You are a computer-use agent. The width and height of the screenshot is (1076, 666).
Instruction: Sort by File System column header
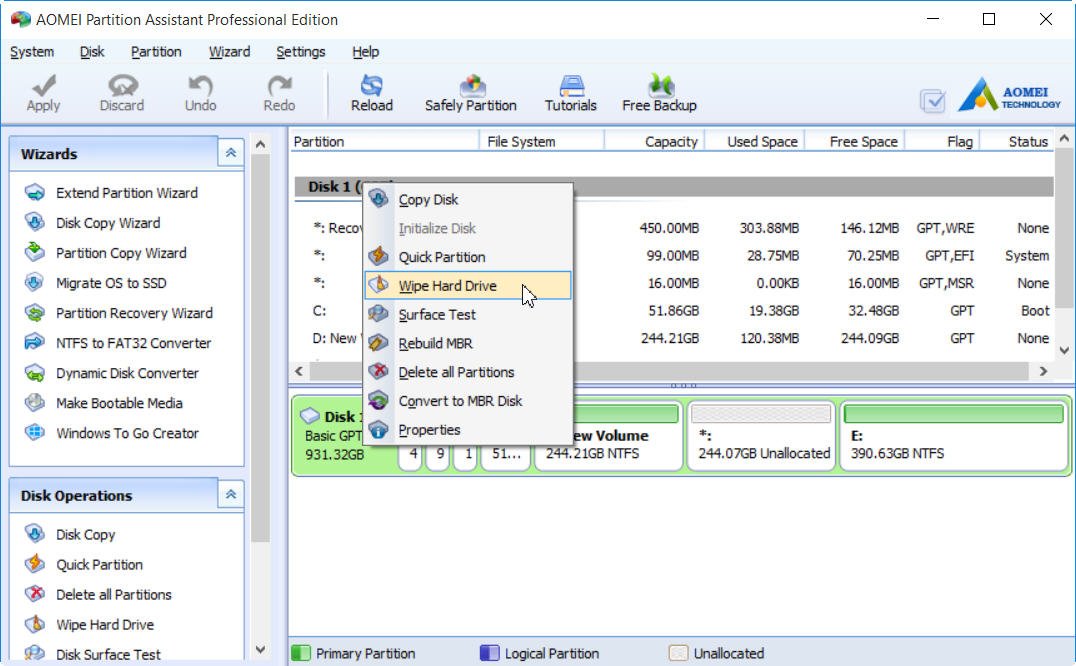click(x=542, y=141)
